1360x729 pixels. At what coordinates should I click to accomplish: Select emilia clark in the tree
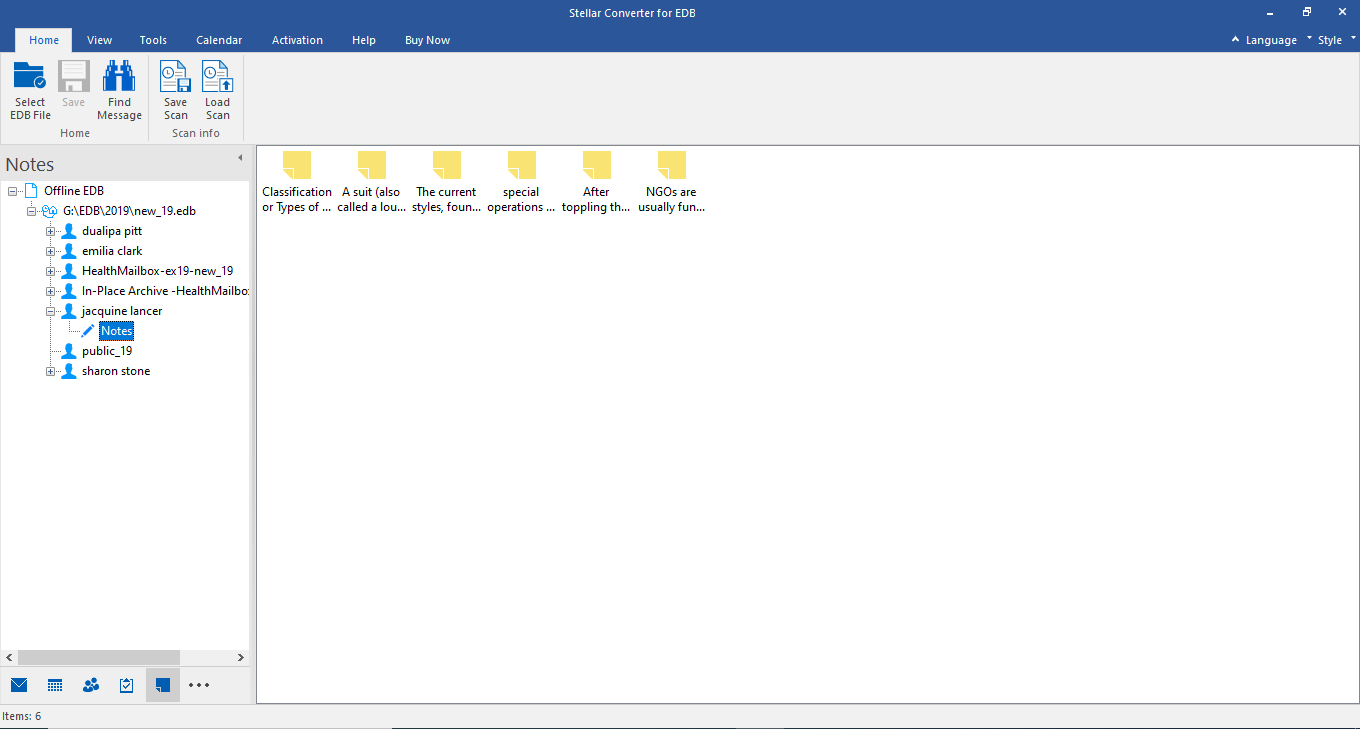(x=112, y=251)
